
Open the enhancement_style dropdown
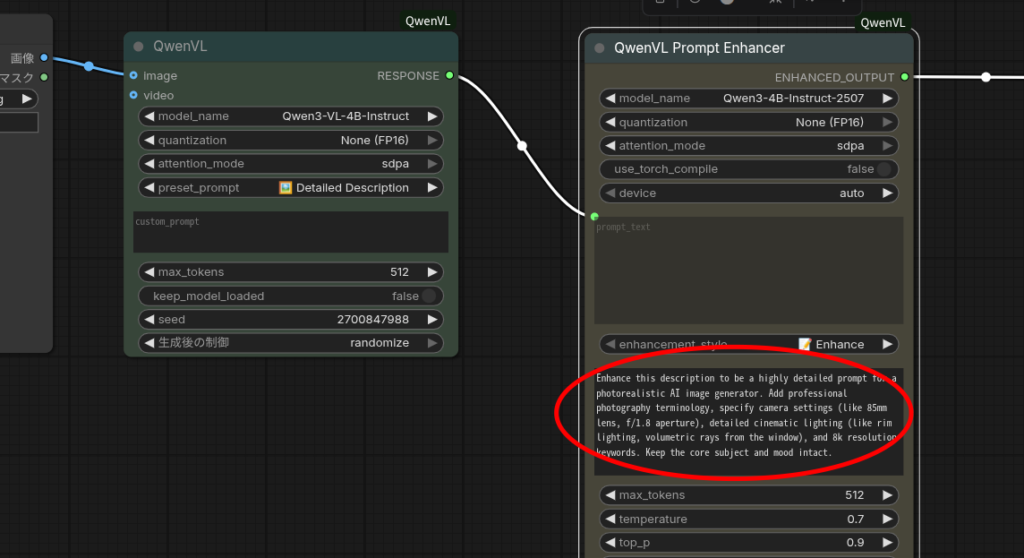pos(748,344)
